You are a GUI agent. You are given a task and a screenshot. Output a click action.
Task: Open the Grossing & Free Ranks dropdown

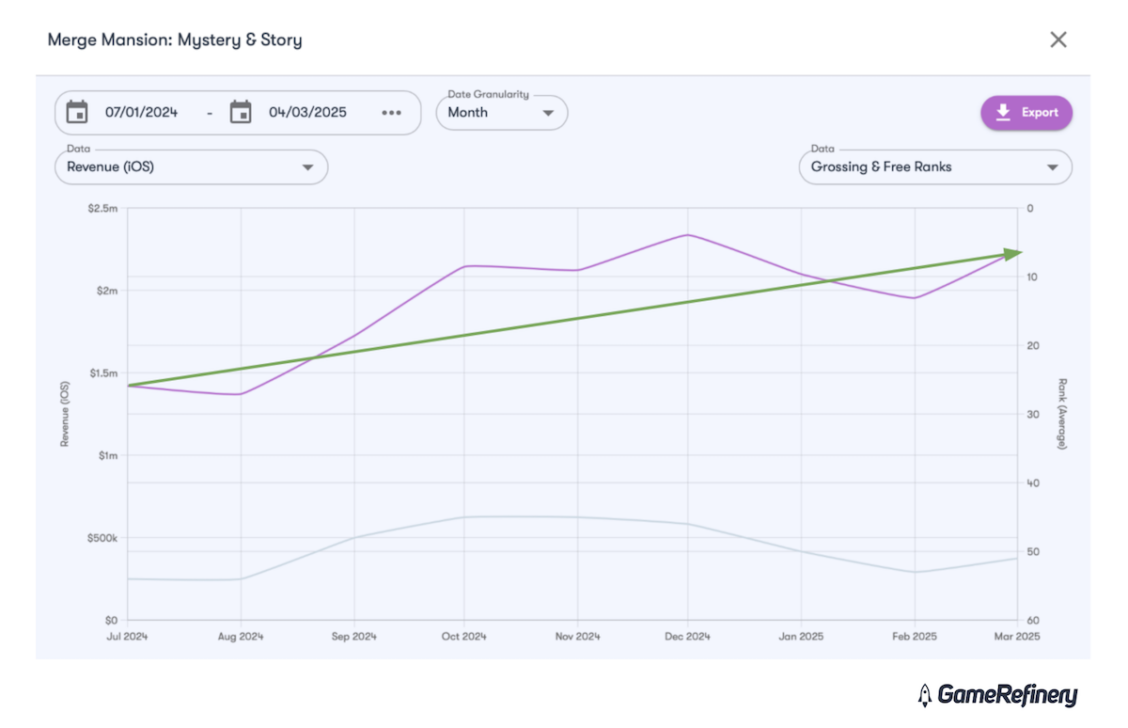(x=934, y=167)
